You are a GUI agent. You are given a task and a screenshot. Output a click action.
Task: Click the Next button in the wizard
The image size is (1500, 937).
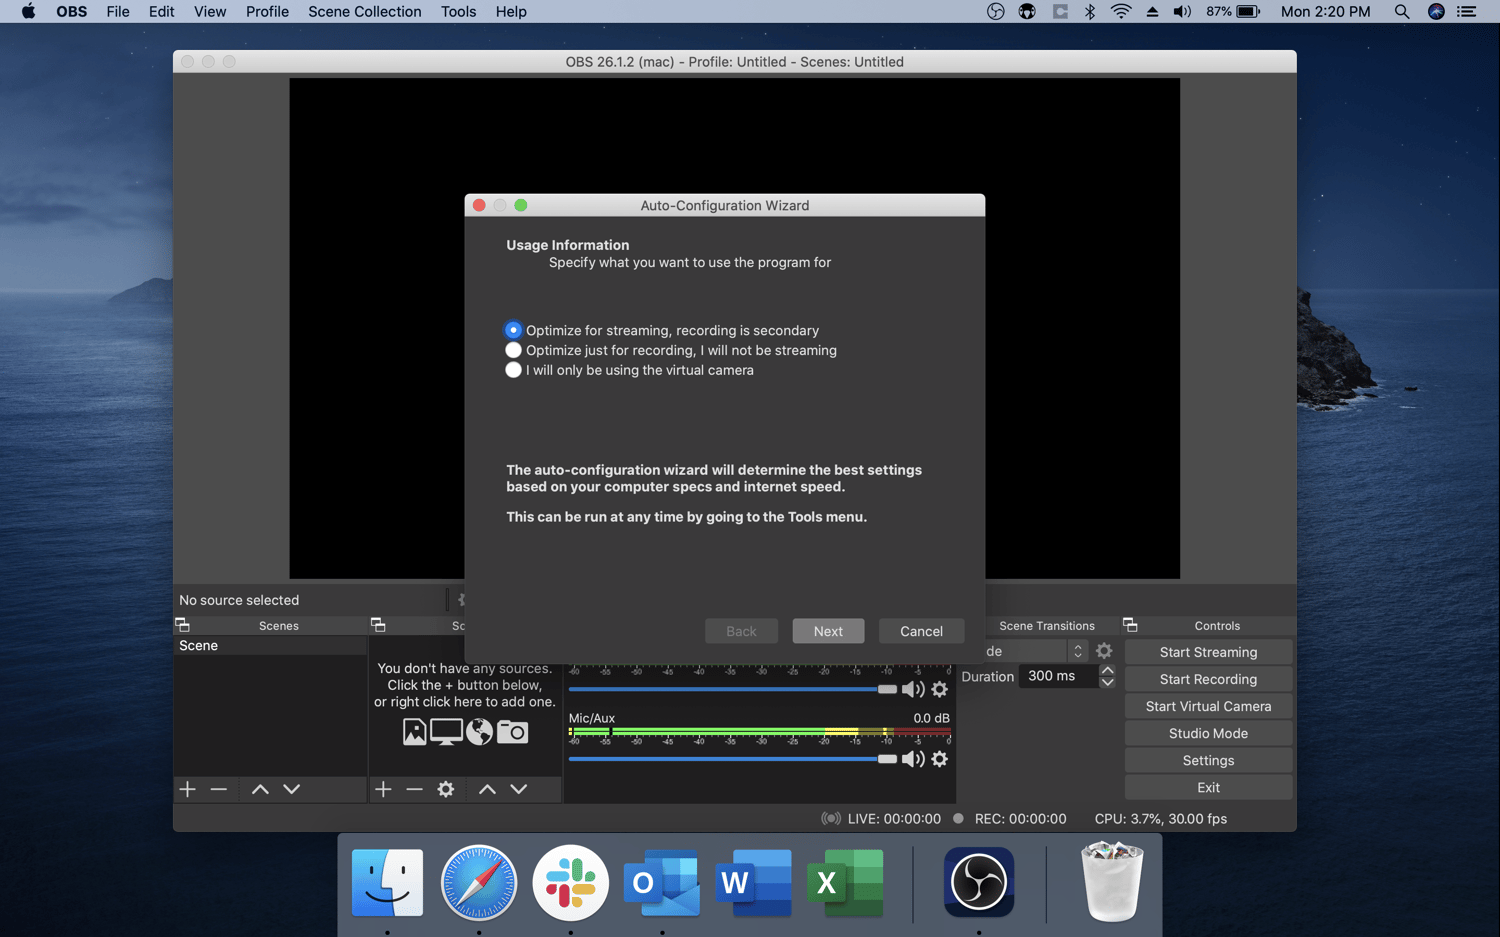pyautogui.click(x=828, y=630)
